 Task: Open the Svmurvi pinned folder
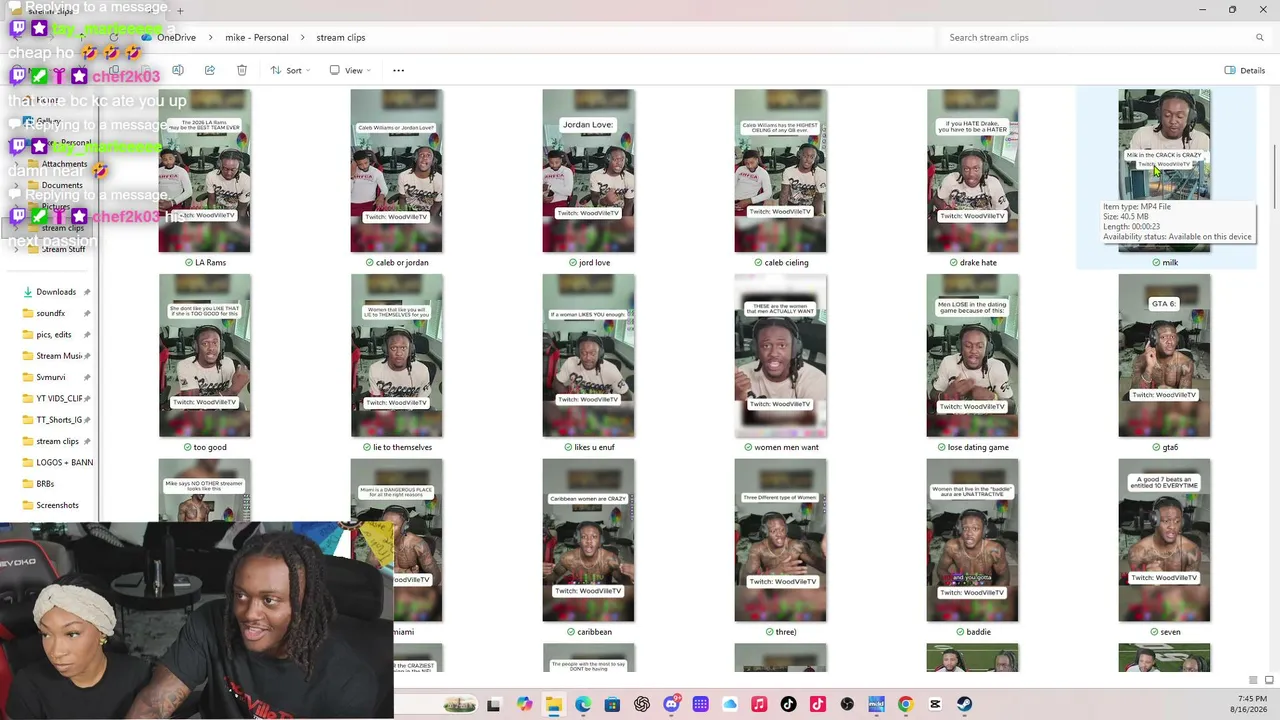pos(51,377)
